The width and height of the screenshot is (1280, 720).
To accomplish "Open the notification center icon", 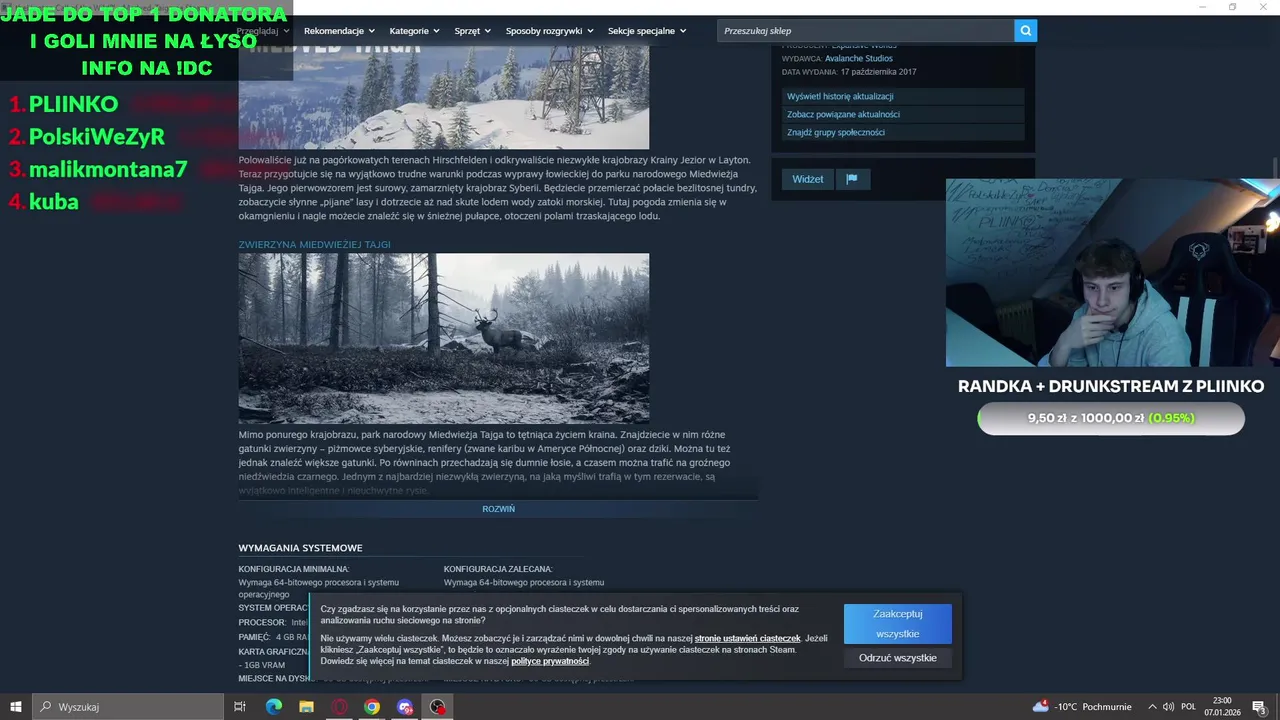I will tap(1260, 707).
